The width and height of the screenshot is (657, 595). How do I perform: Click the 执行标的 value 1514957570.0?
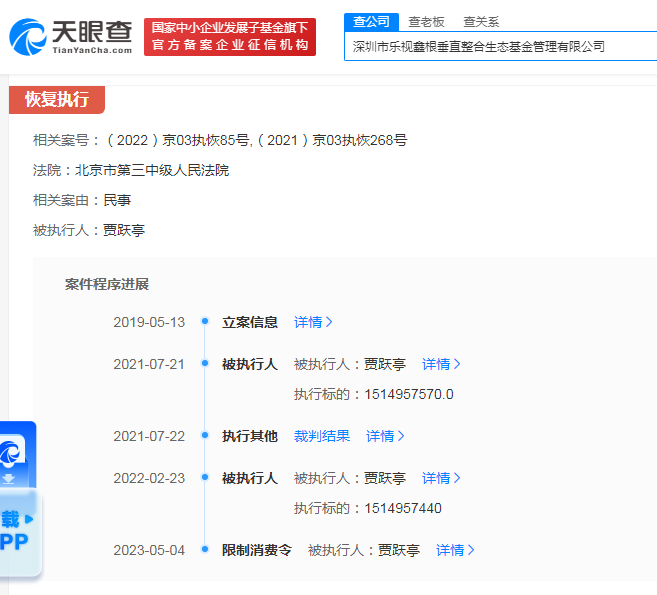409,394
